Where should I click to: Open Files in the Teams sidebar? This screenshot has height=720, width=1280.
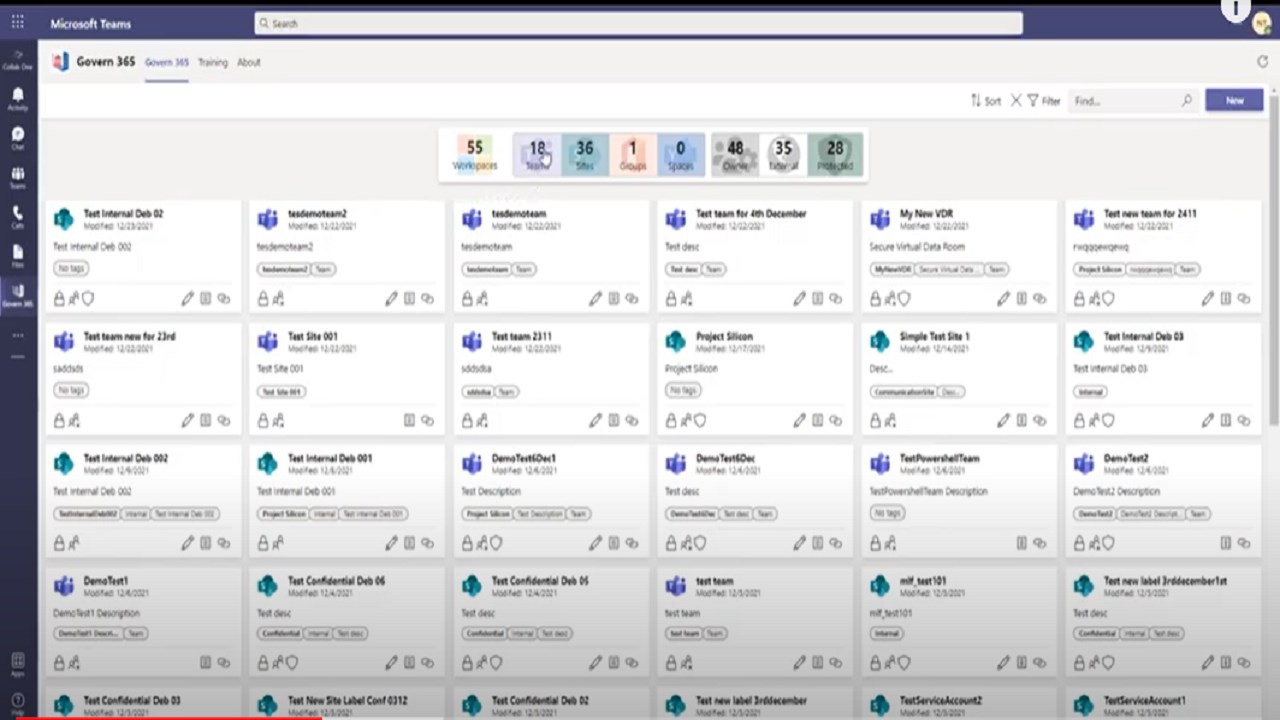[18, 257]
